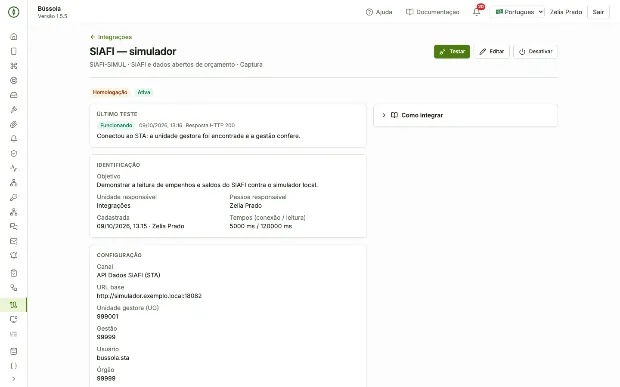This screenshot has width=620, height=387.
Task: Click the Editar button
Action: (491, 51)
